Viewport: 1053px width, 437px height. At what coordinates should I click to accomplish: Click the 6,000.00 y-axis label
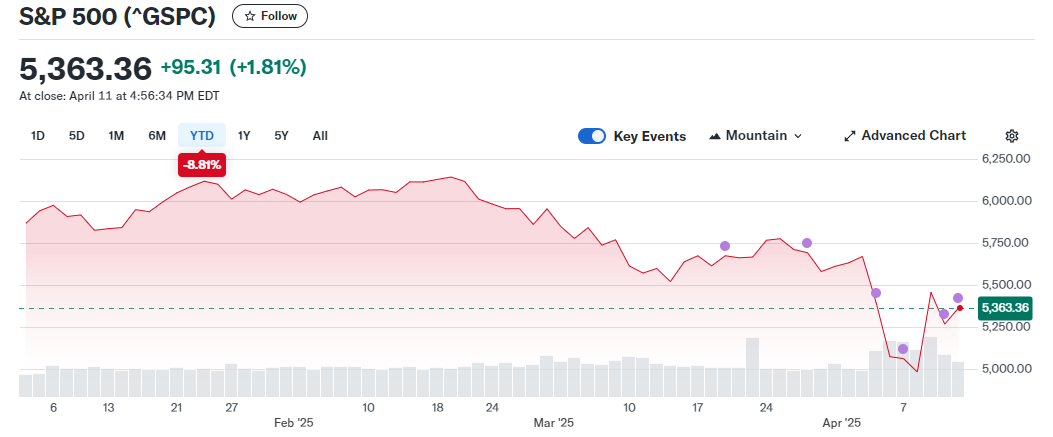click(x=1005, y=201)
